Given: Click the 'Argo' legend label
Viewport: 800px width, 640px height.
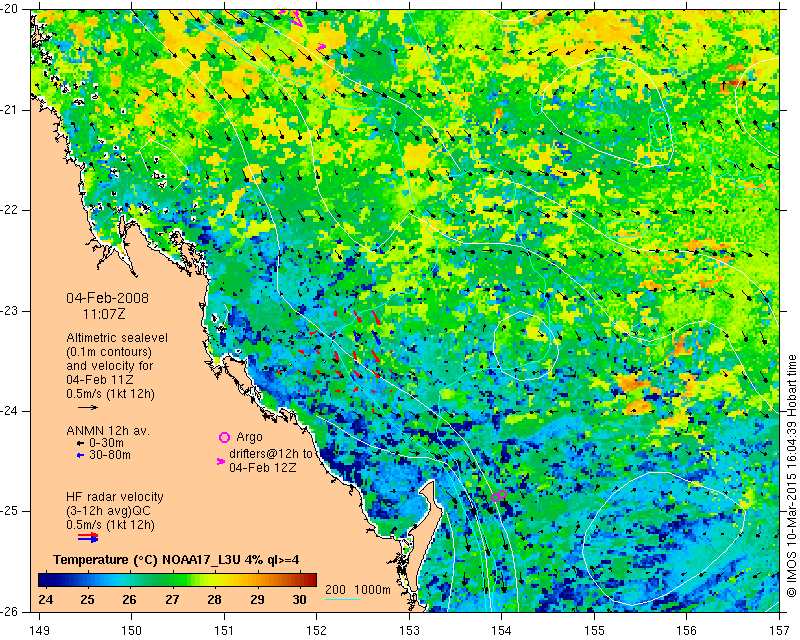Looking at the screenshot, I should coord(249,437).
